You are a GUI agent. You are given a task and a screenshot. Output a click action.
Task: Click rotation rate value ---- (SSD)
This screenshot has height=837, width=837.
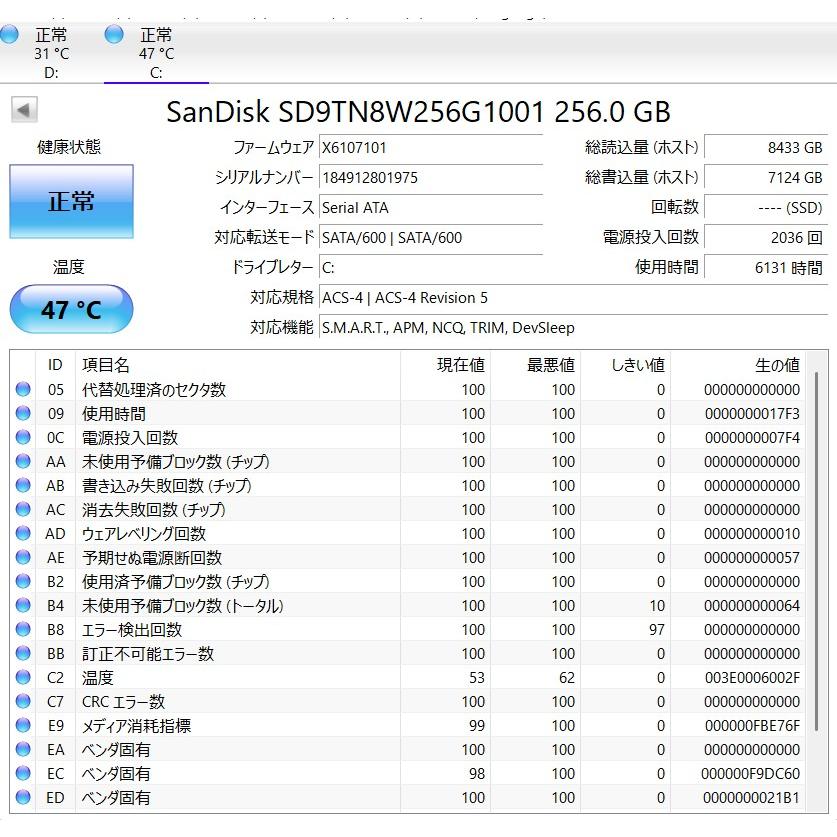point(766,207)
